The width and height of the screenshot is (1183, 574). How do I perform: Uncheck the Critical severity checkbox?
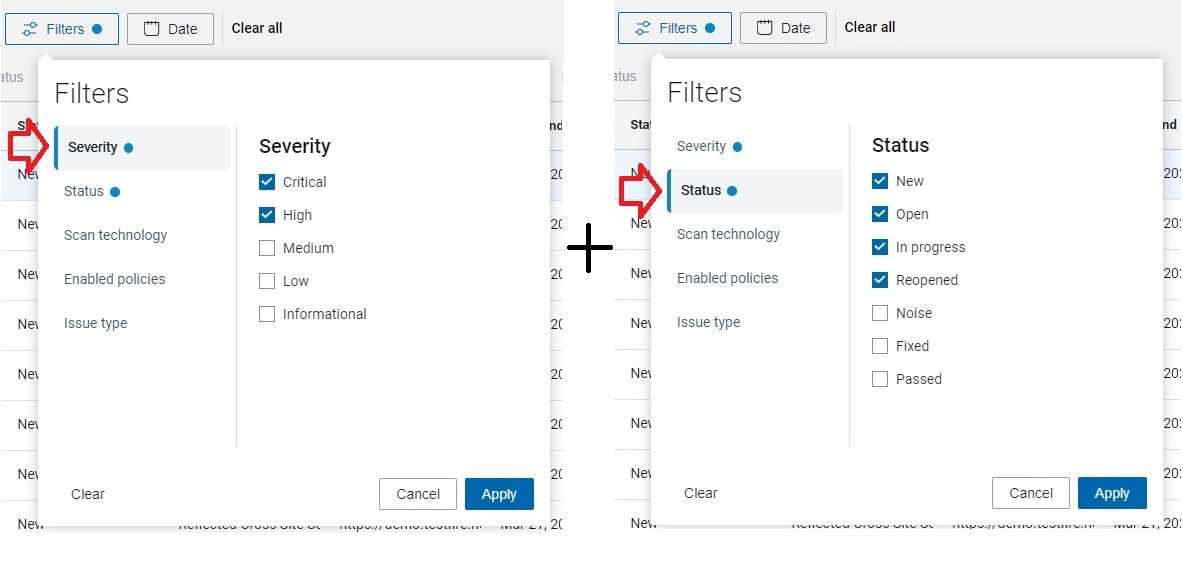(x=267, y=182)
